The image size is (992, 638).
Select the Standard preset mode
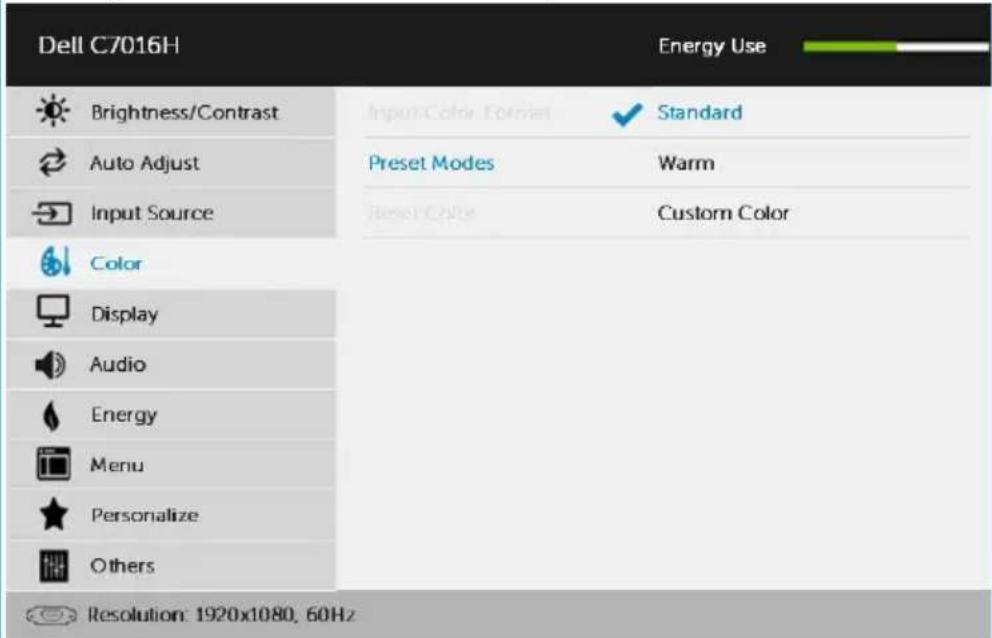(700, 112)
